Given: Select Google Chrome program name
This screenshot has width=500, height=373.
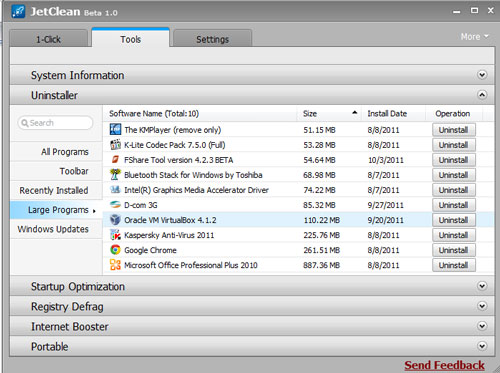Looking at the screenshot, I should (150, 250).
